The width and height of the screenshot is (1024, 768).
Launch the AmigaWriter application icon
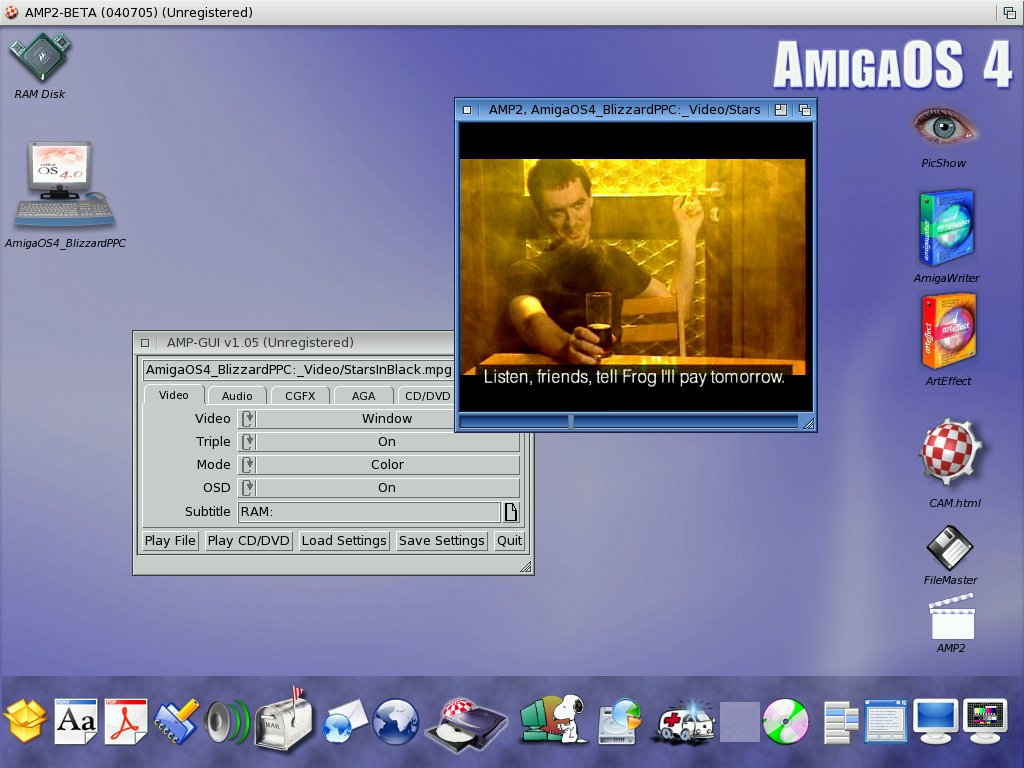(946, 228)
